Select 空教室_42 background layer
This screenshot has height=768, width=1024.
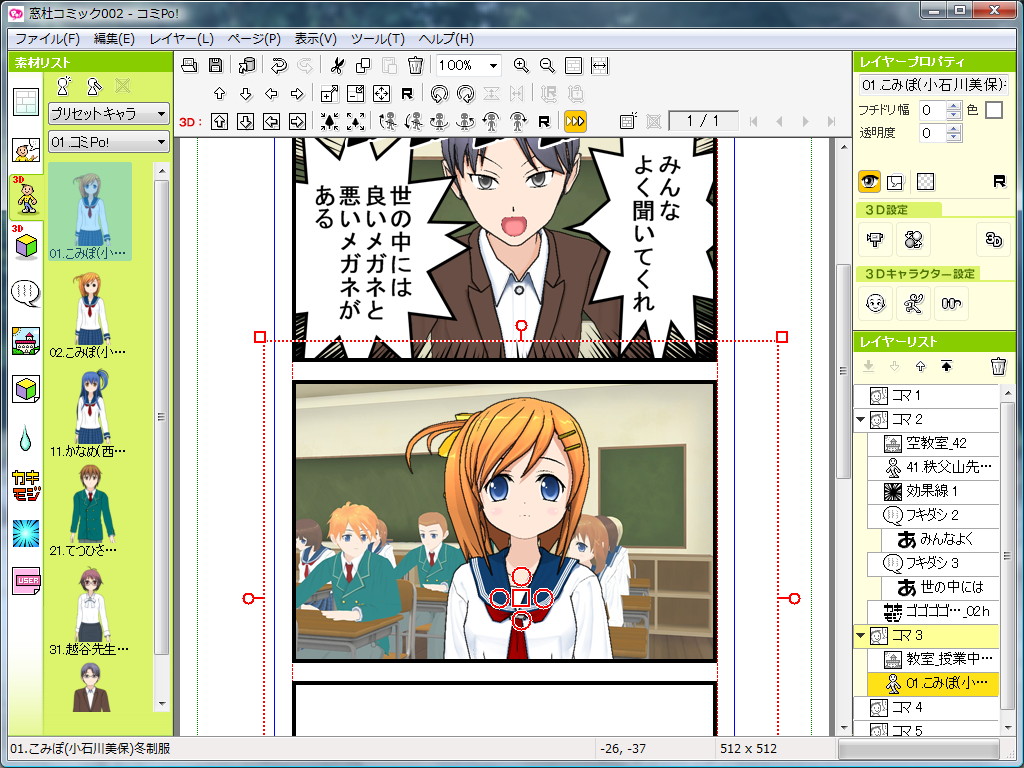point(933,443)
